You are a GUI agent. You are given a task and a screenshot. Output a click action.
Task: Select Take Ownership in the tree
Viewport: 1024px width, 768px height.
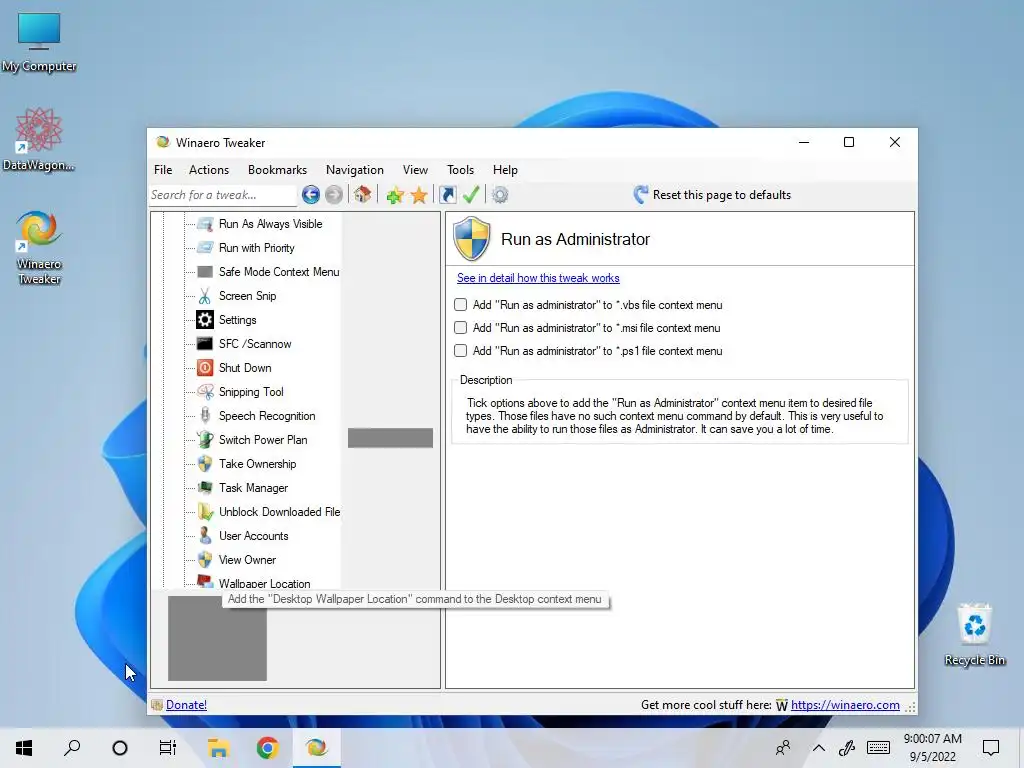pyautogui.click(x=257, y=464)
